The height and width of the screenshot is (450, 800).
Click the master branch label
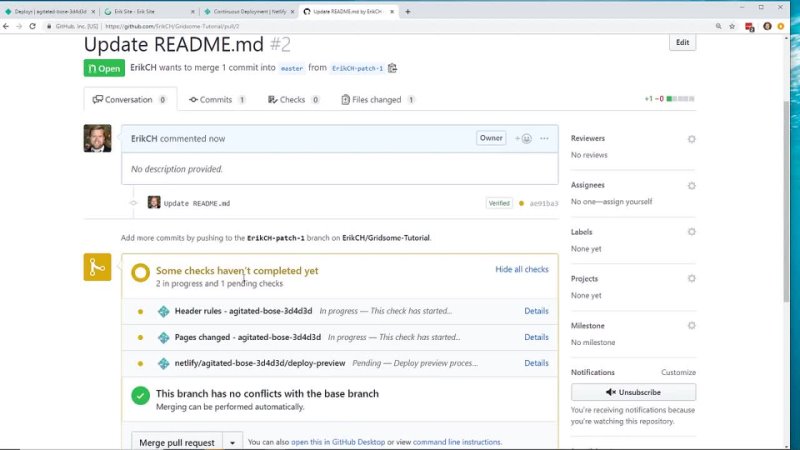click(x=292, y=68)
